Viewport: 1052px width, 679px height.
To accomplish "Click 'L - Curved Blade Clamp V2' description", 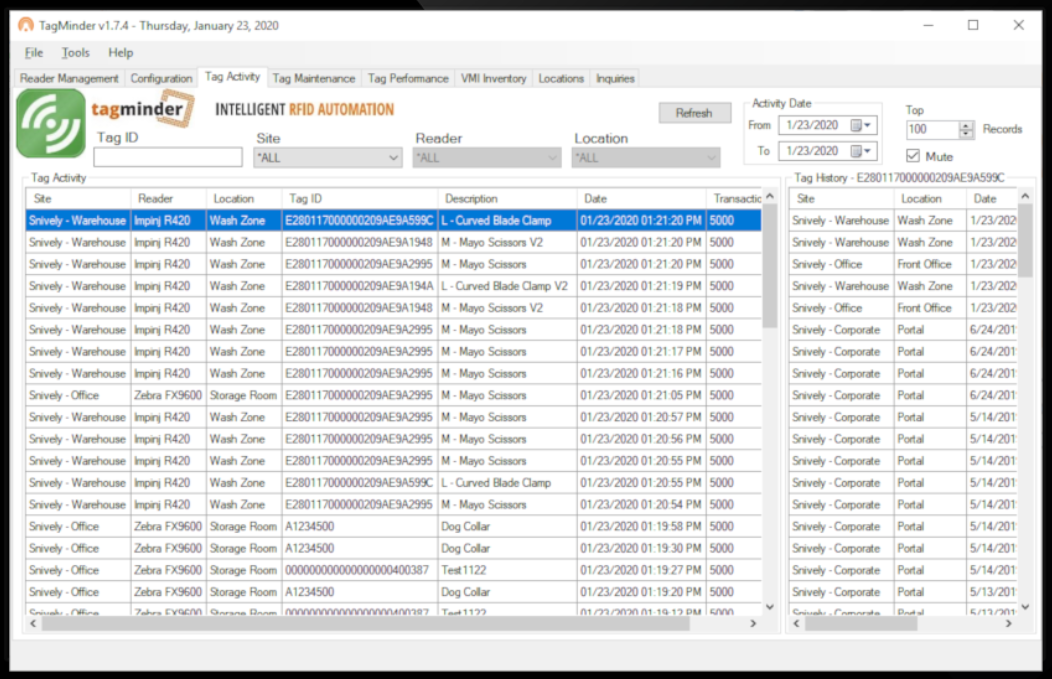I will pos(507,286).
